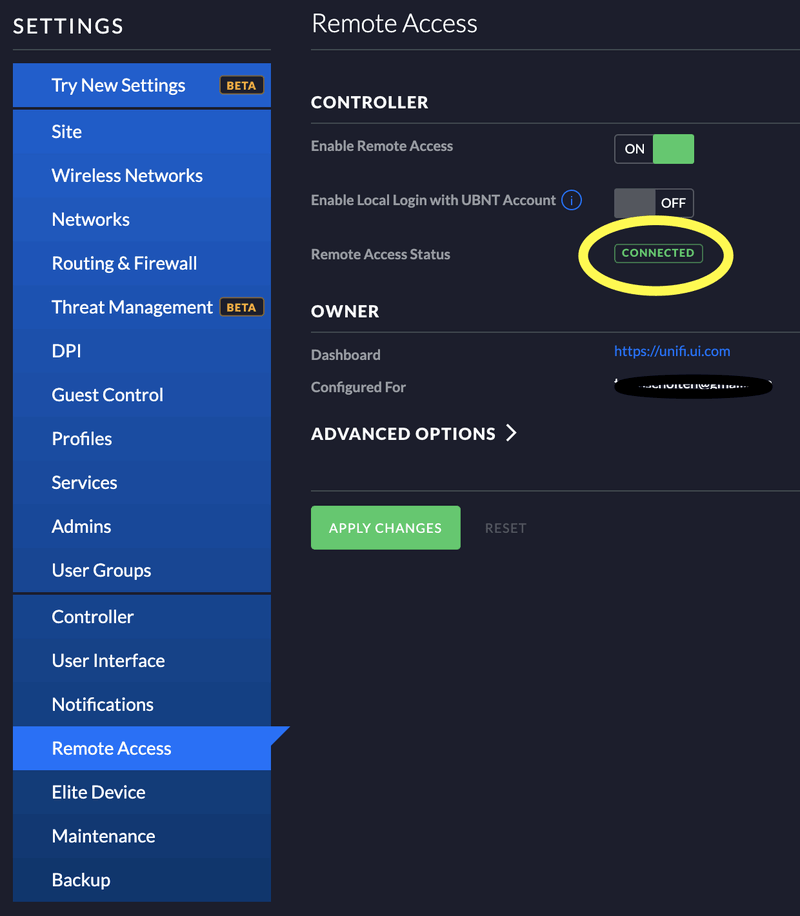Expand the Advanced Options chevron

coord(511,434)
